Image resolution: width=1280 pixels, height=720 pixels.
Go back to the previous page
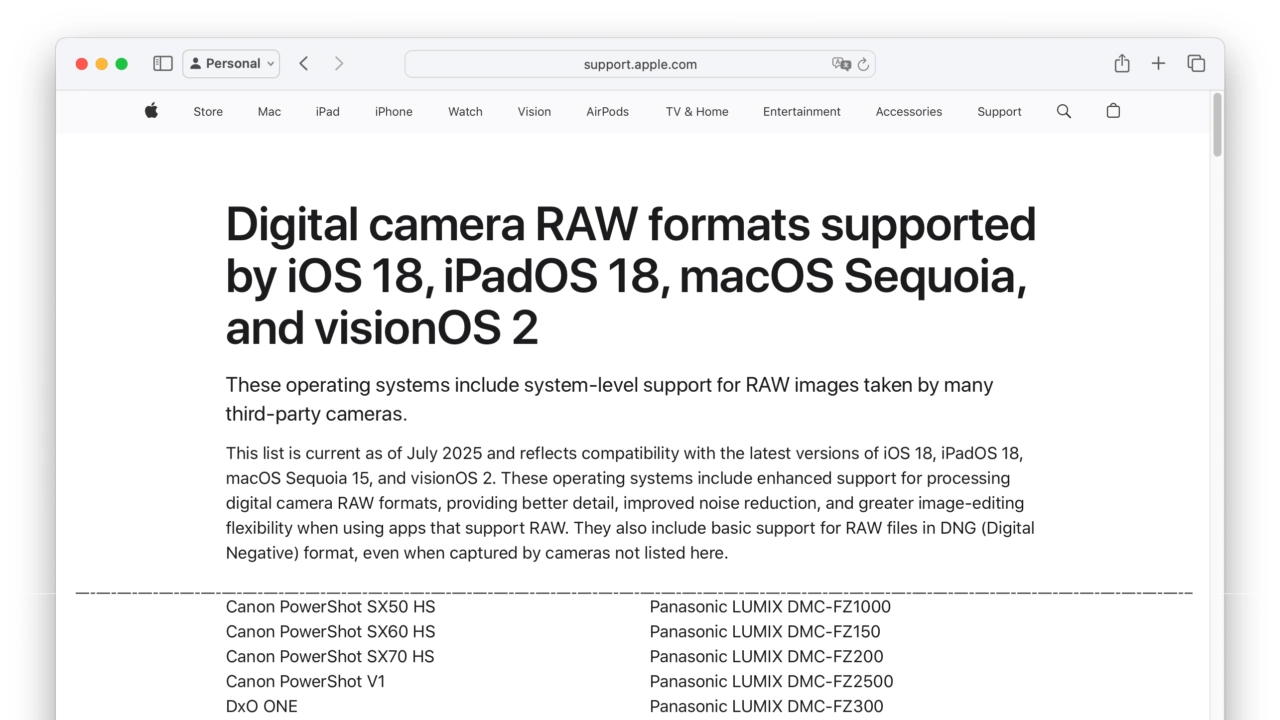304,64
